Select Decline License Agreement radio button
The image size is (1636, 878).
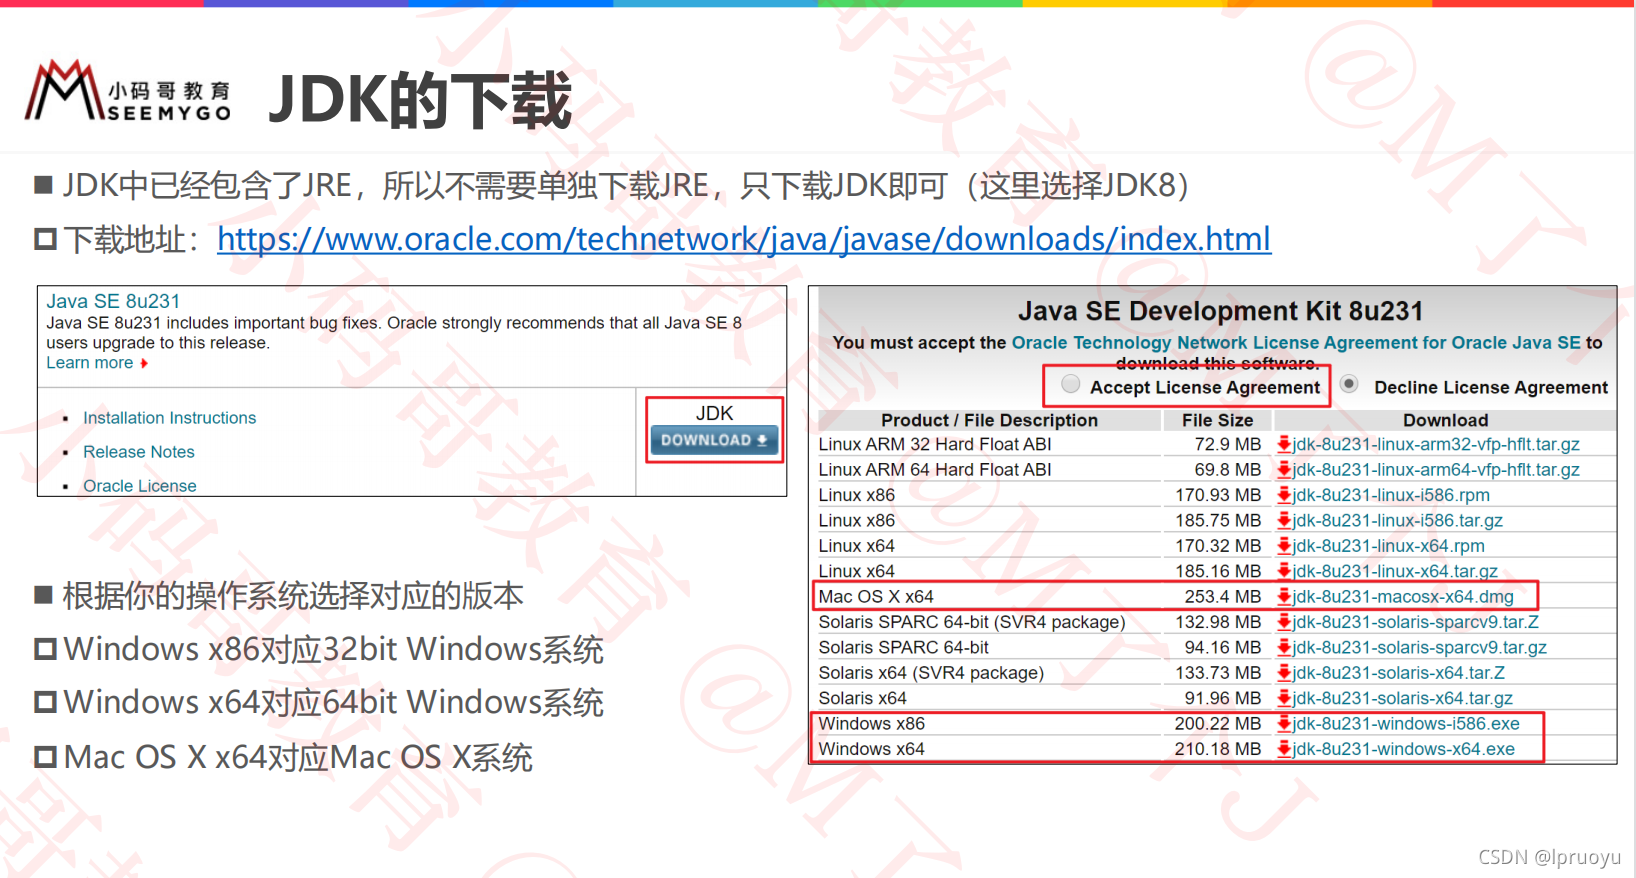(1349, 384)
